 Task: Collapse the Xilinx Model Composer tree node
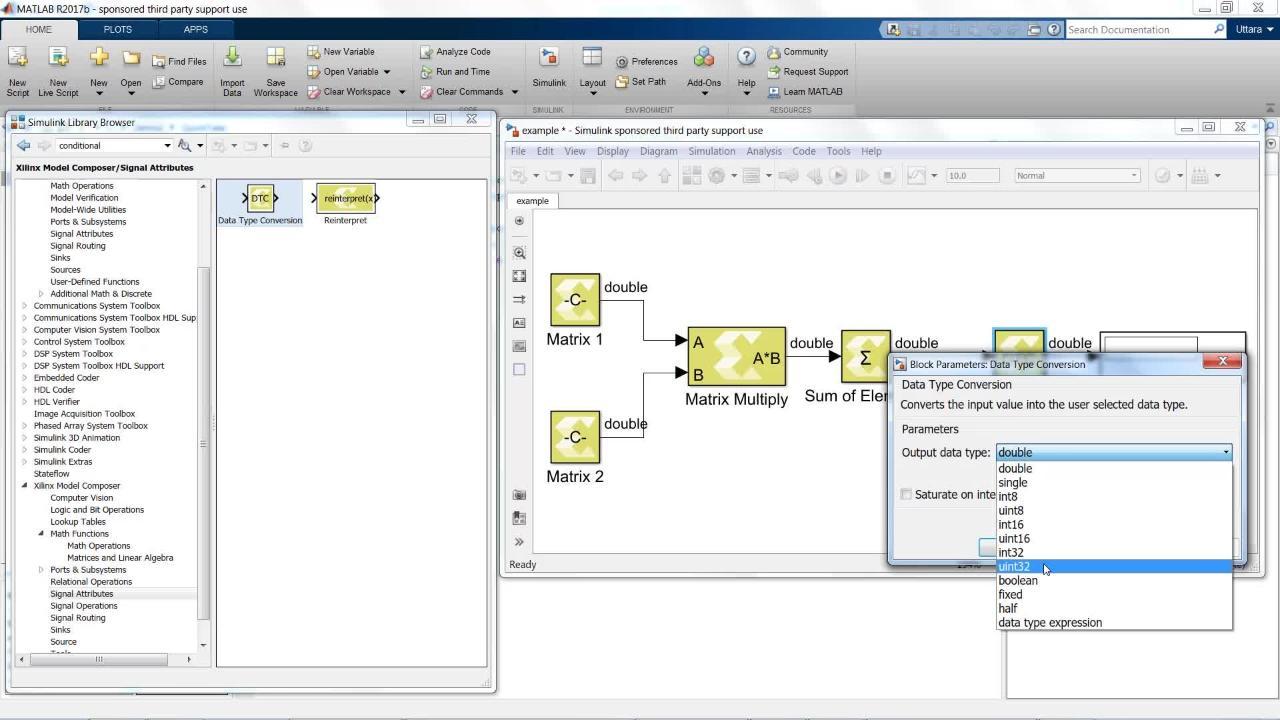click(25, 486)
